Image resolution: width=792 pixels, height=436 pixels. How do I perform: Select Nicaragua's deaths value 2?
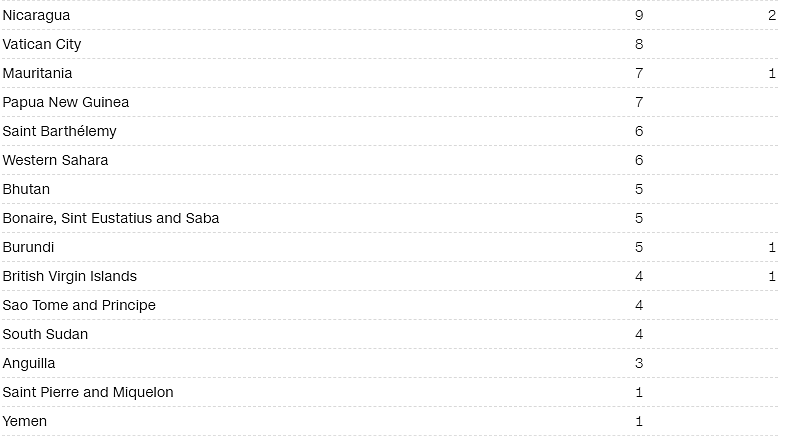(x=772, y=15)
